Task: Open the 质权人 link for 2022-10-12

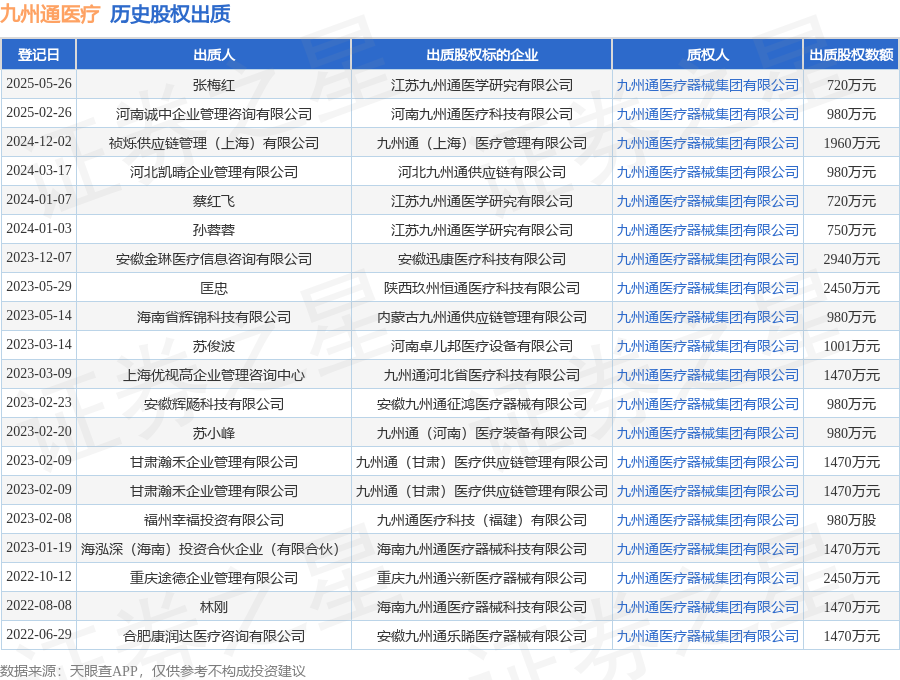Action: 707,578
